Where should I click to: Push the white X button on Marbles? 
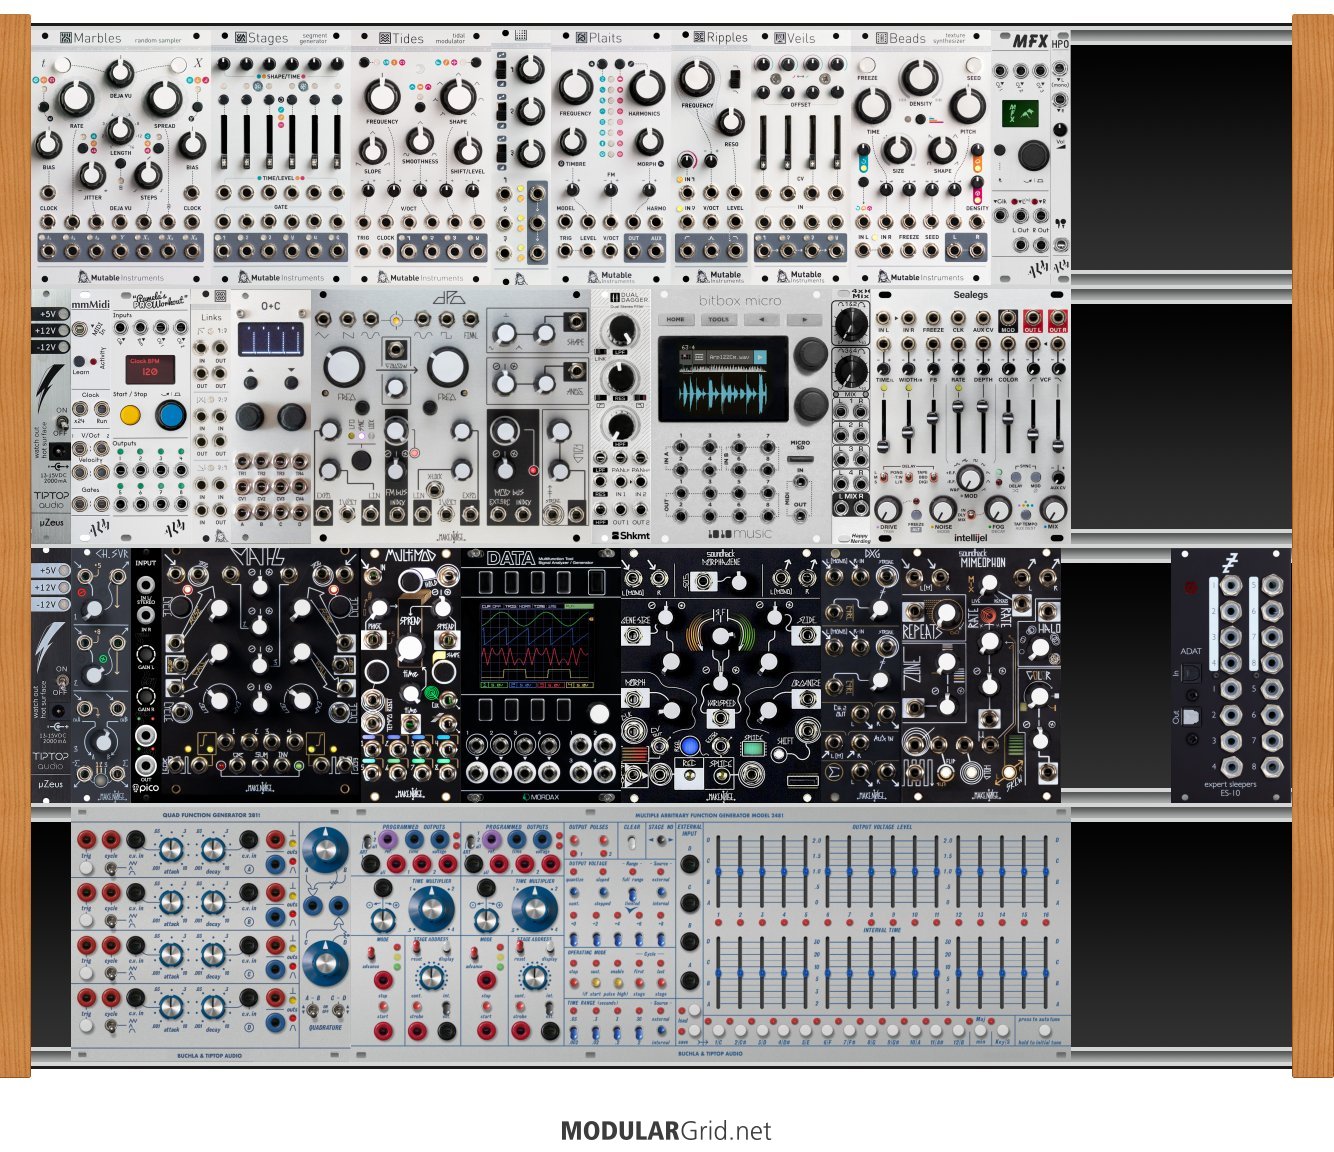pos(180,65)
